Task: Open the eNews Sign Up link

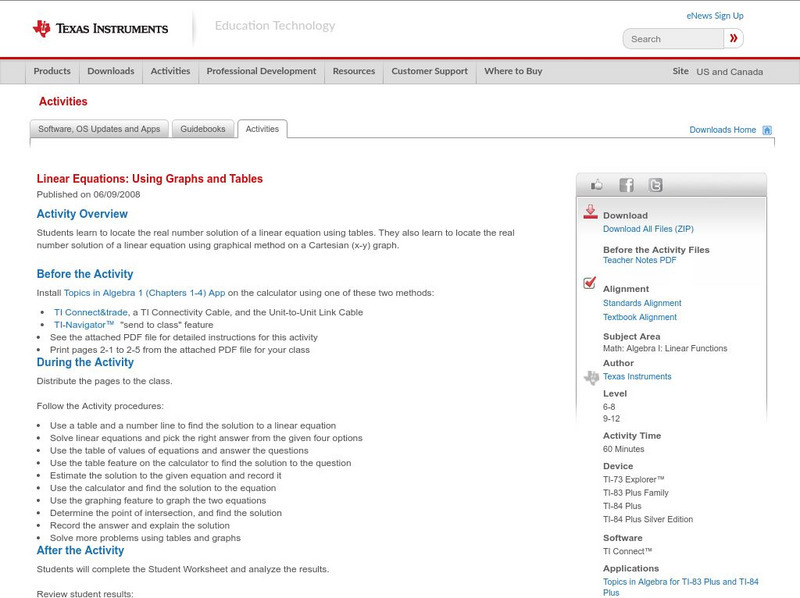Action: [715, 16]
